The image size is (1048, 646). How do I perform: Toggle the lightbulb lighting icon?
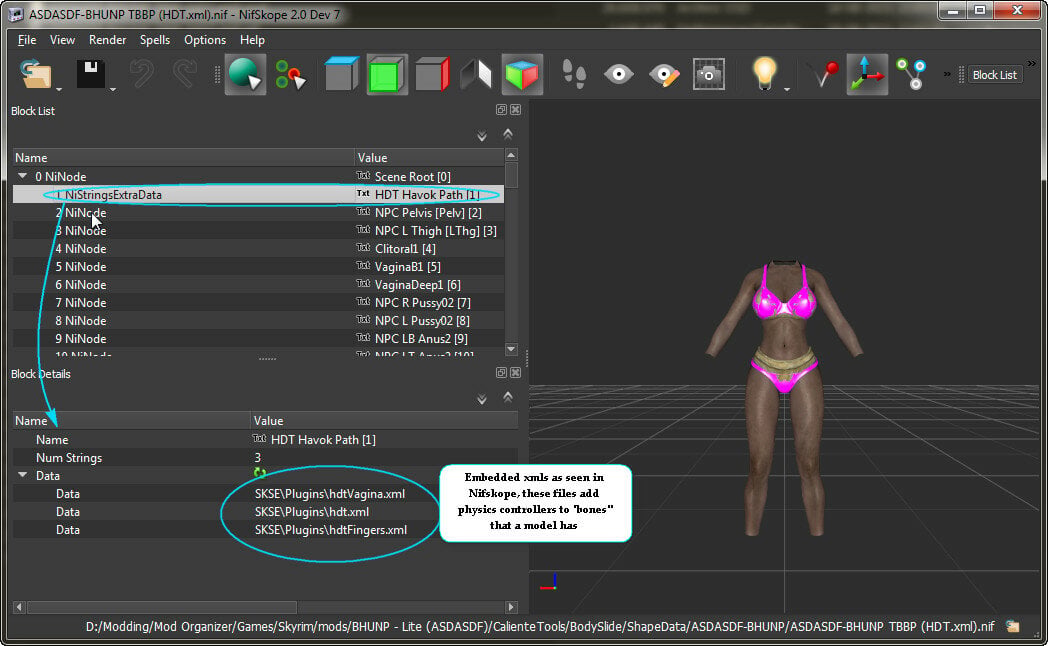765,73
